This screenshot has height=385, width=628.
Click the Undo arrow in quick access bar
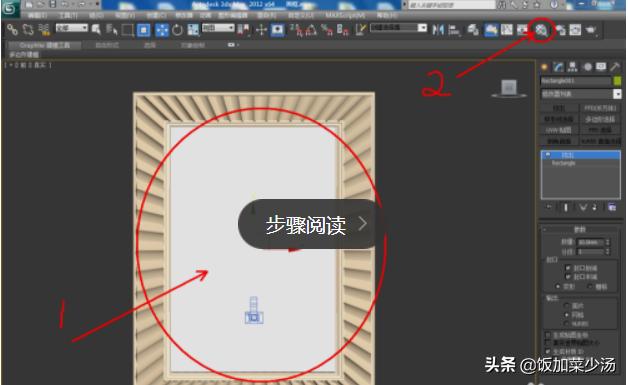click(x=66, y=4)
